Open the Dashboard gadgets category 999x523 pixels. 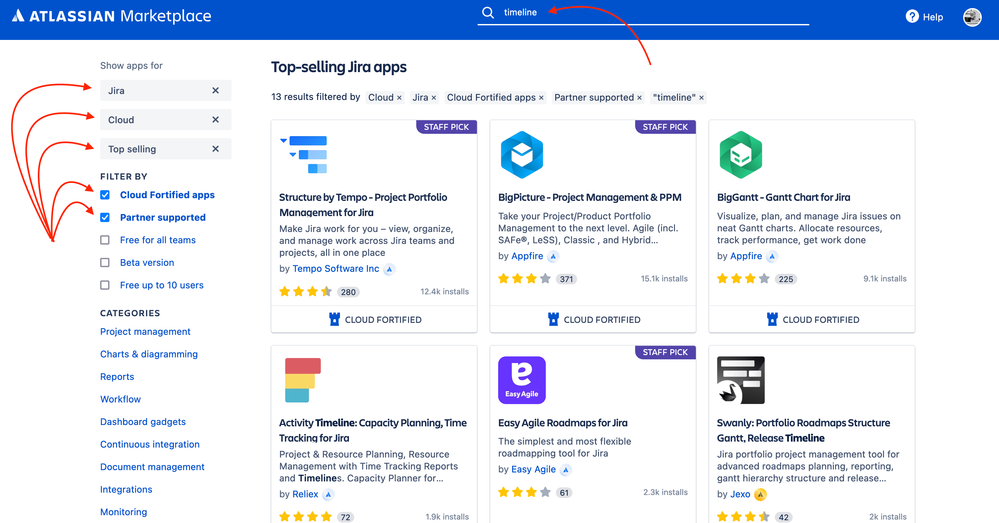[x=143, y=422]
